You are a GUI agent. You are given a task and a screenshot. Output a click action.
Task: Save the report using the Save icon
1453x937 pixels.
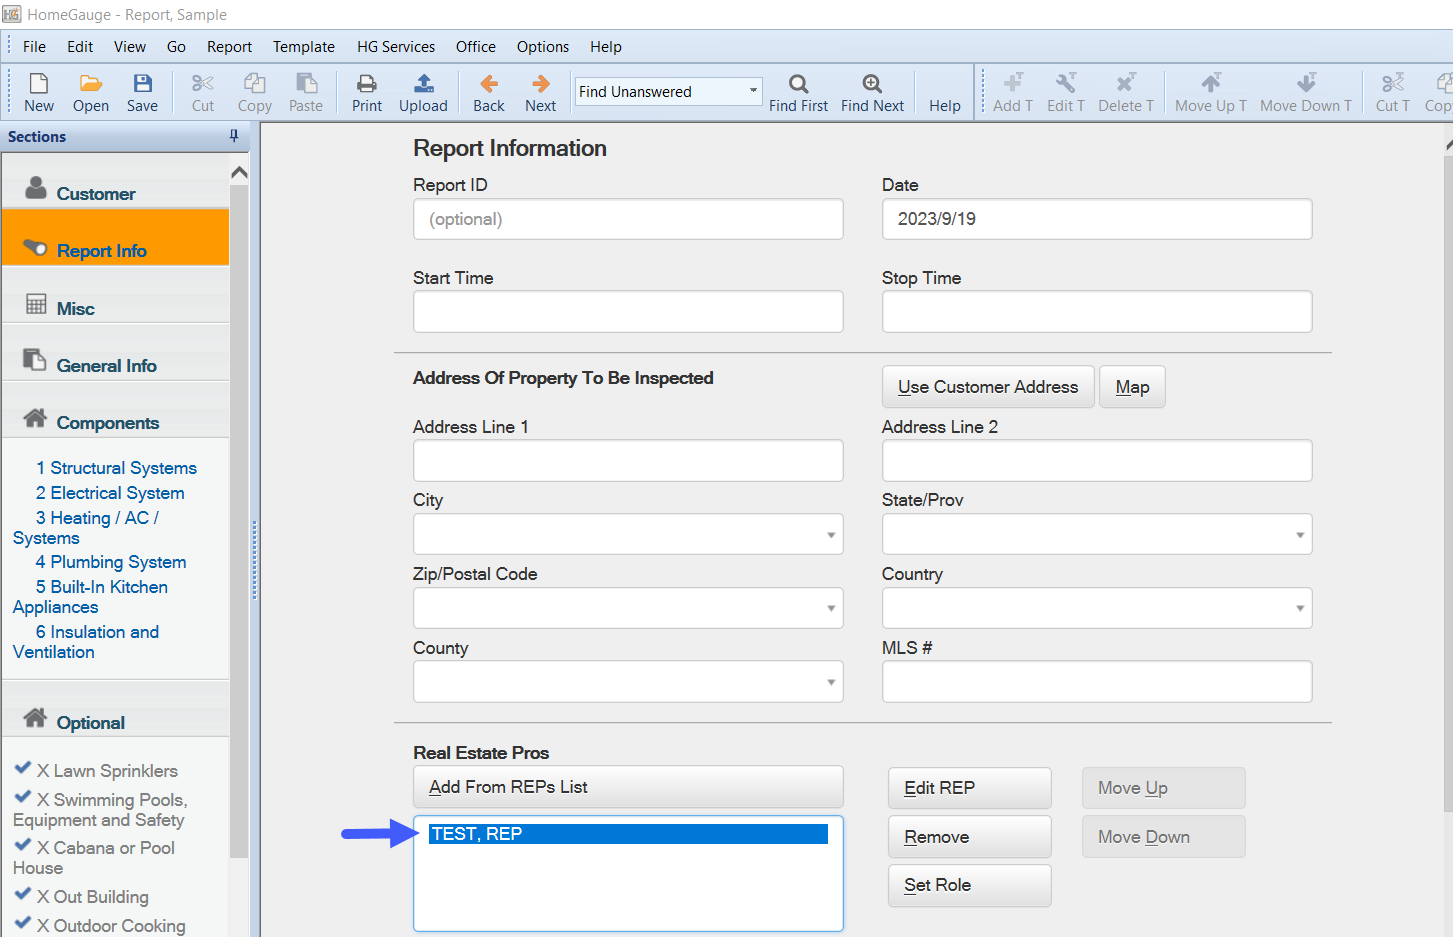[142, 84]
